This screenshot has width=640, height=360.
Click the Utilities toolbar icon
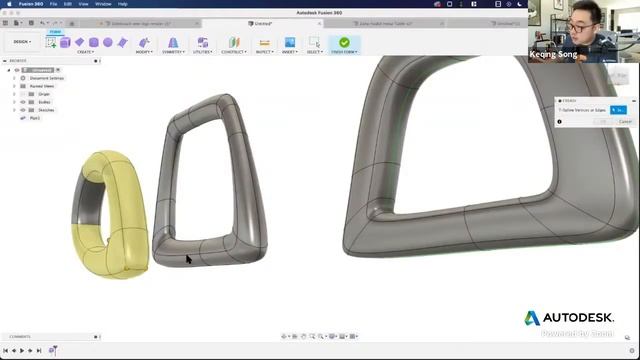pyautogui.click(x=202, y=42)
